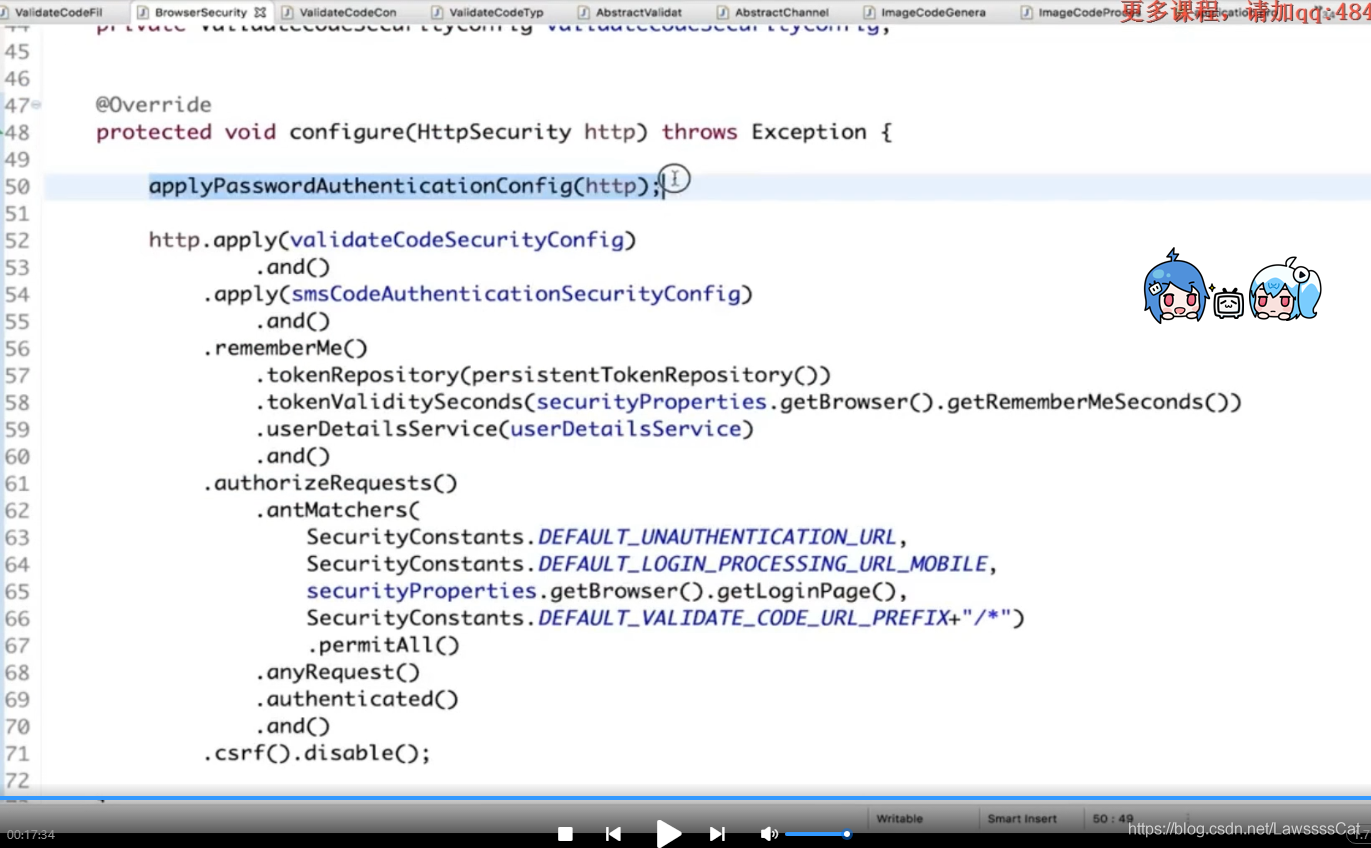The width and height of the screenshot is (1371, 848).
Task: Mute the video using speaker icon
Action: [768, 834]
